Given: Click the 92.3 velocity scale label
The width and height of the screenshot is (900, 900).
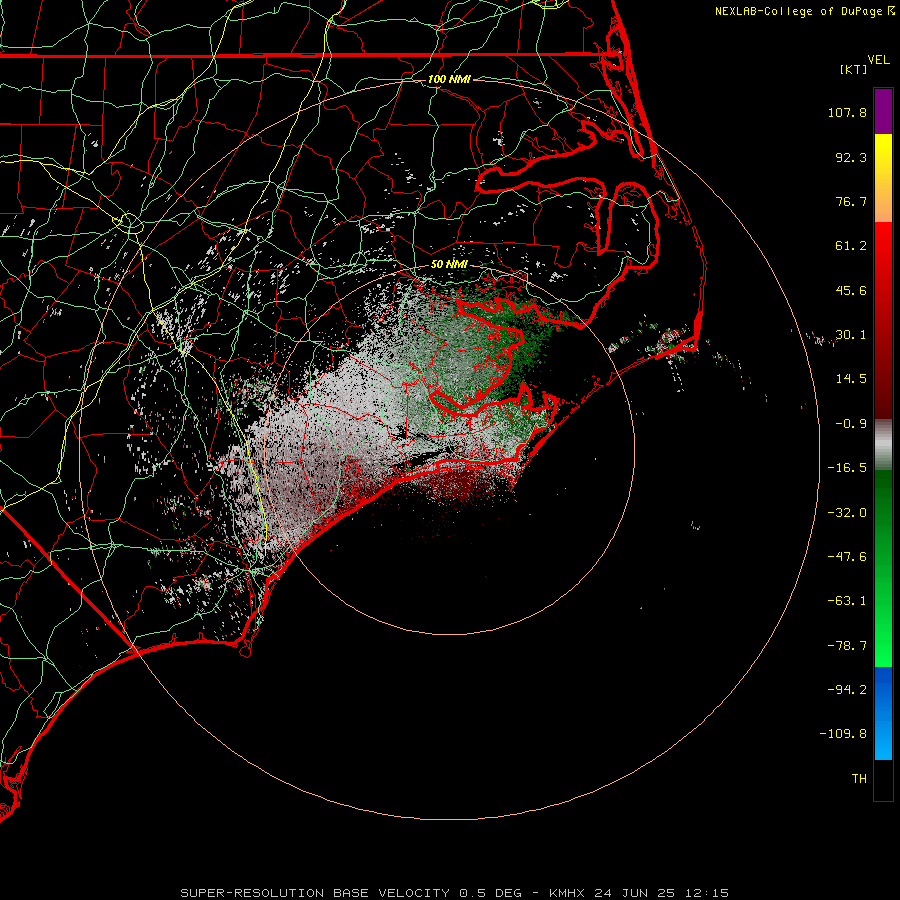Looking at the screenshot, I should pos(851,157).
